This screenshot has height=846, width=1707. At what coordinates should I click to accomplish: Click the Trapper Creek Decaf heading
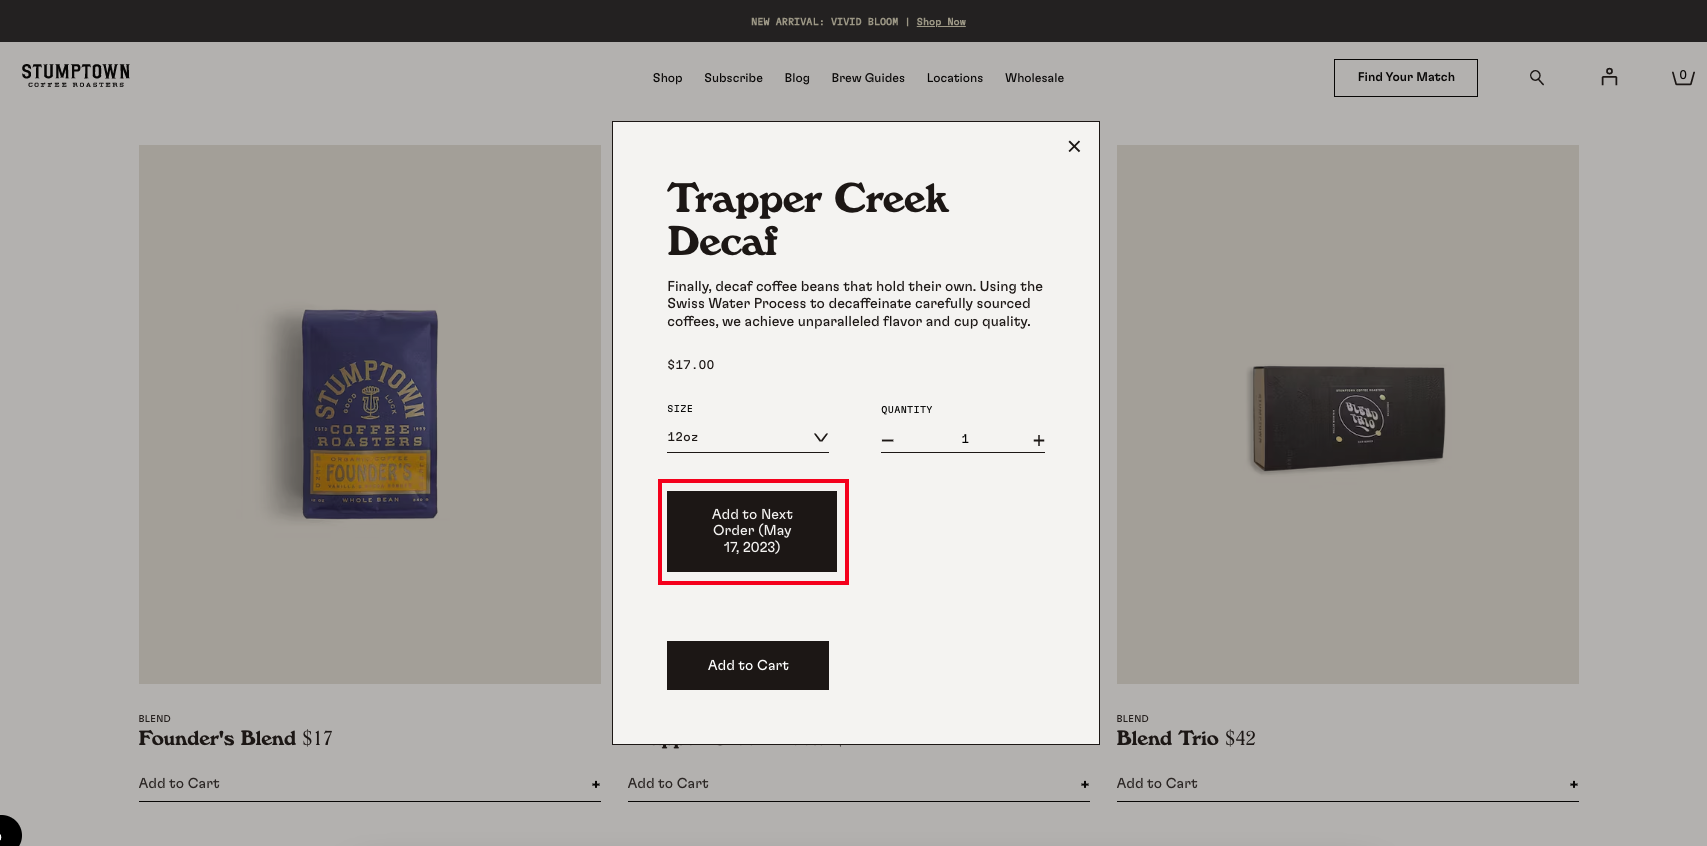[x=808, y=219]
